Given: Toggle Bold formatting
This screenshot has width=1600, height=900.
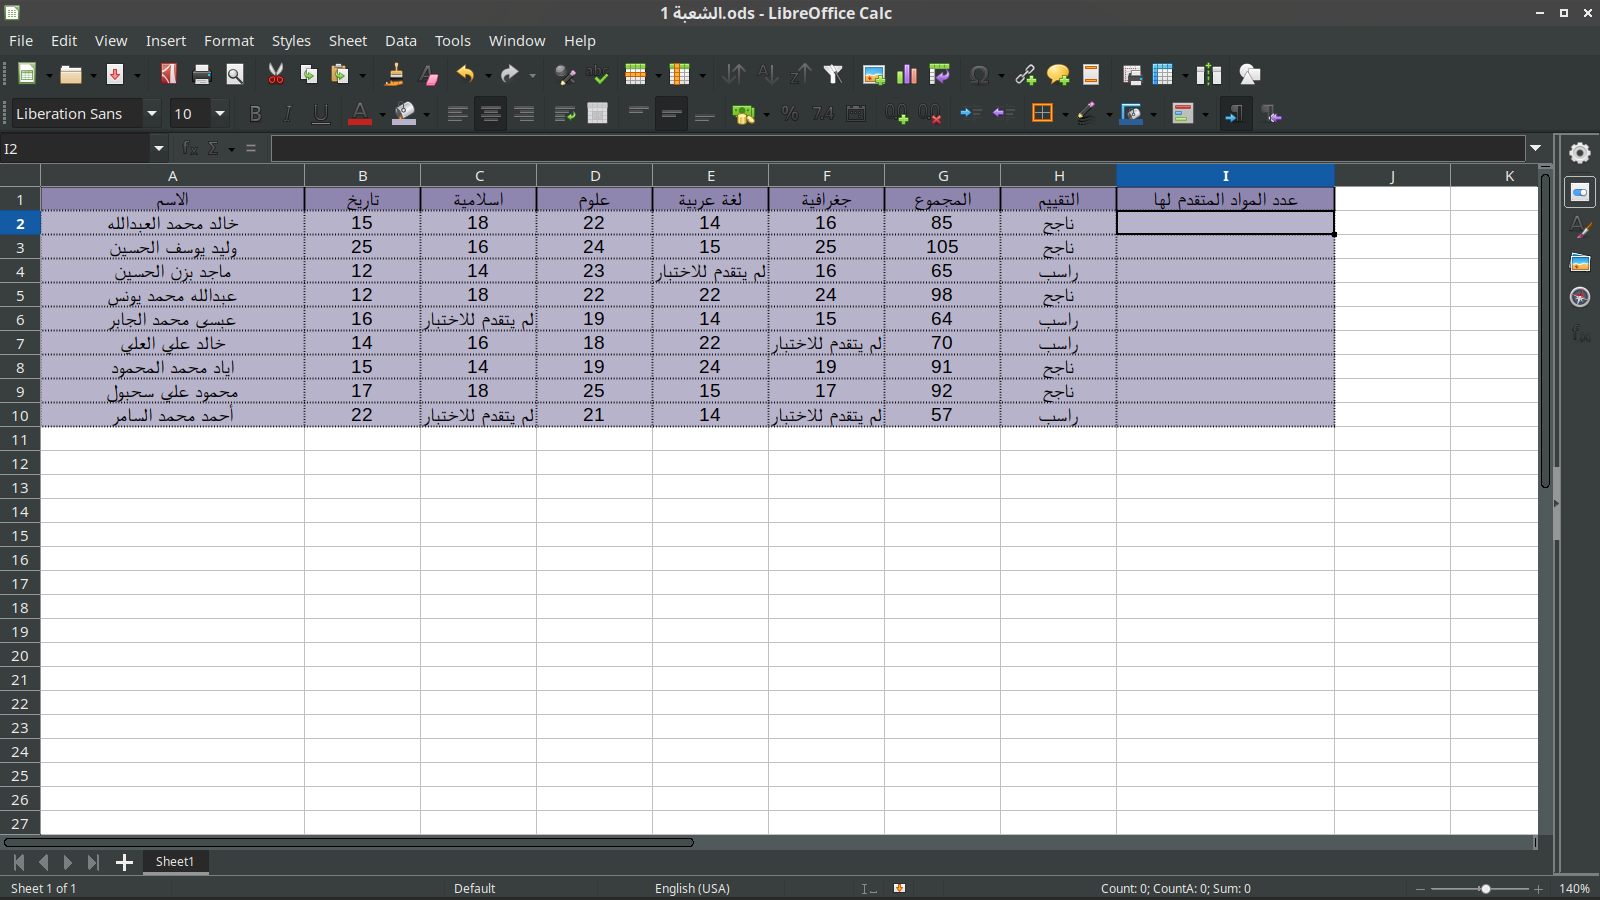Looking at the screenshot, I should (x=255, y=114).
